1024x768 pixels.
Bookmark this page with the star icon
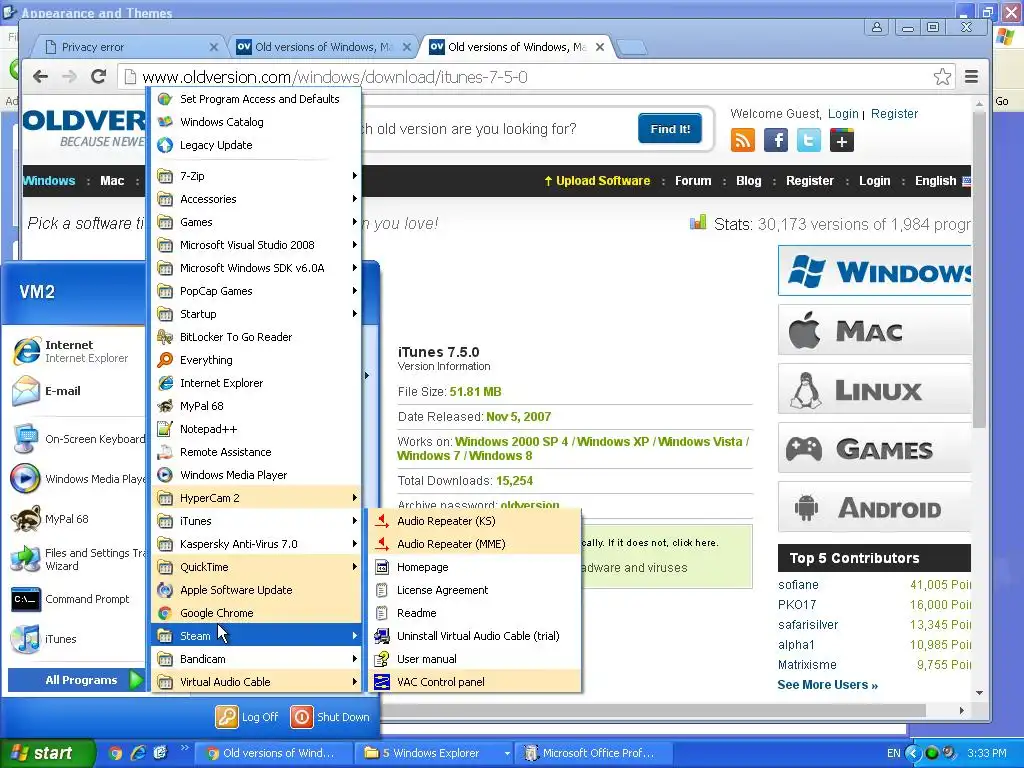[x=942, y=77]
